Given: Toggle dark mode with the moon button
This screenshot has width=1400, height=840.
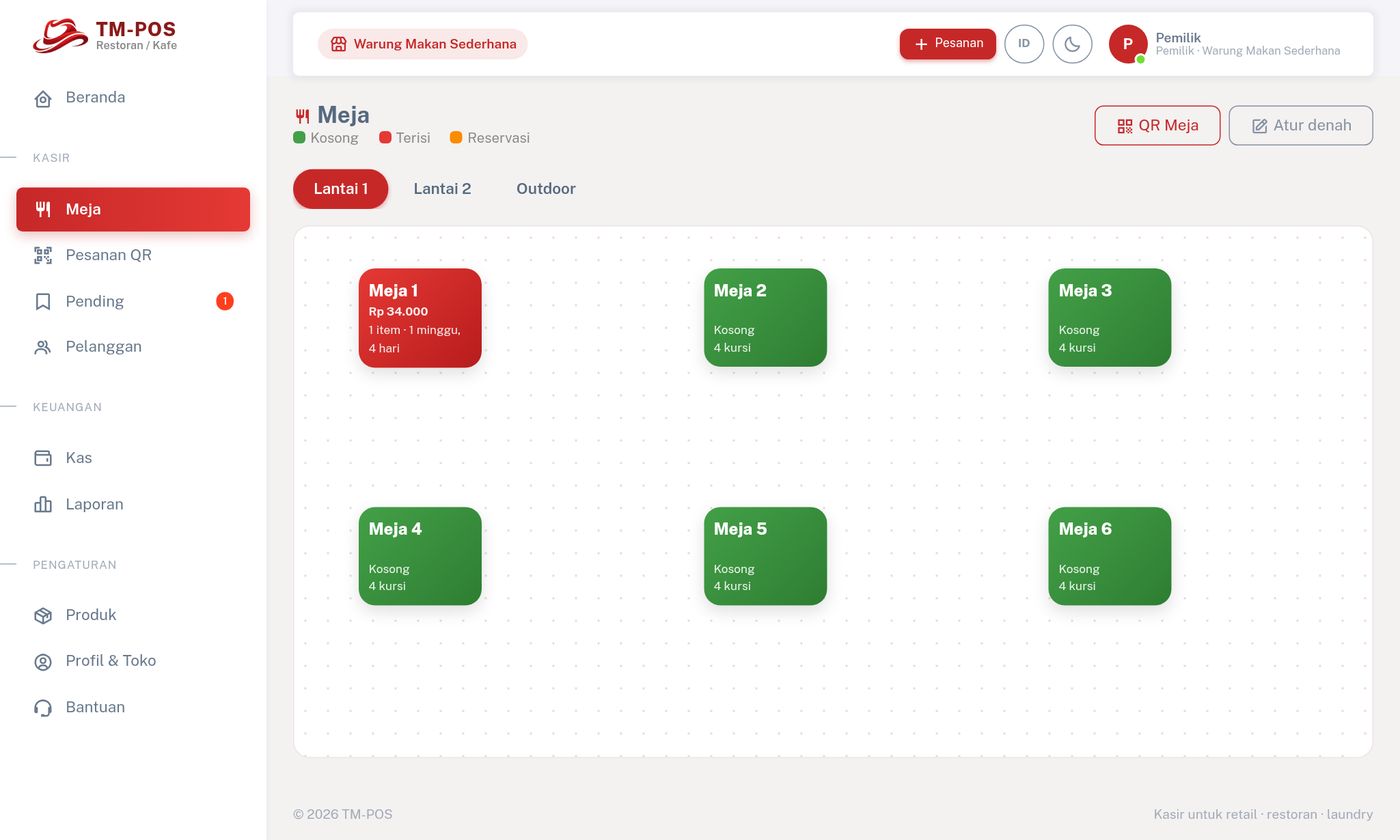Looking at the screenshot, I should 1072,44.
